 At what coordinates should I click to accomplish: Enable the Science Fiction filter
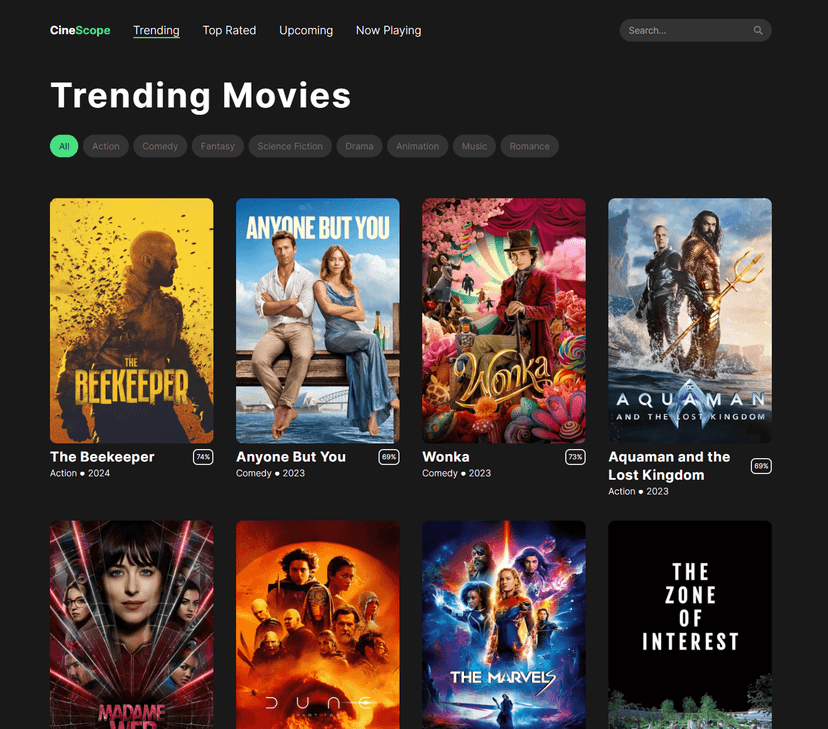click(x=290, y=146)
